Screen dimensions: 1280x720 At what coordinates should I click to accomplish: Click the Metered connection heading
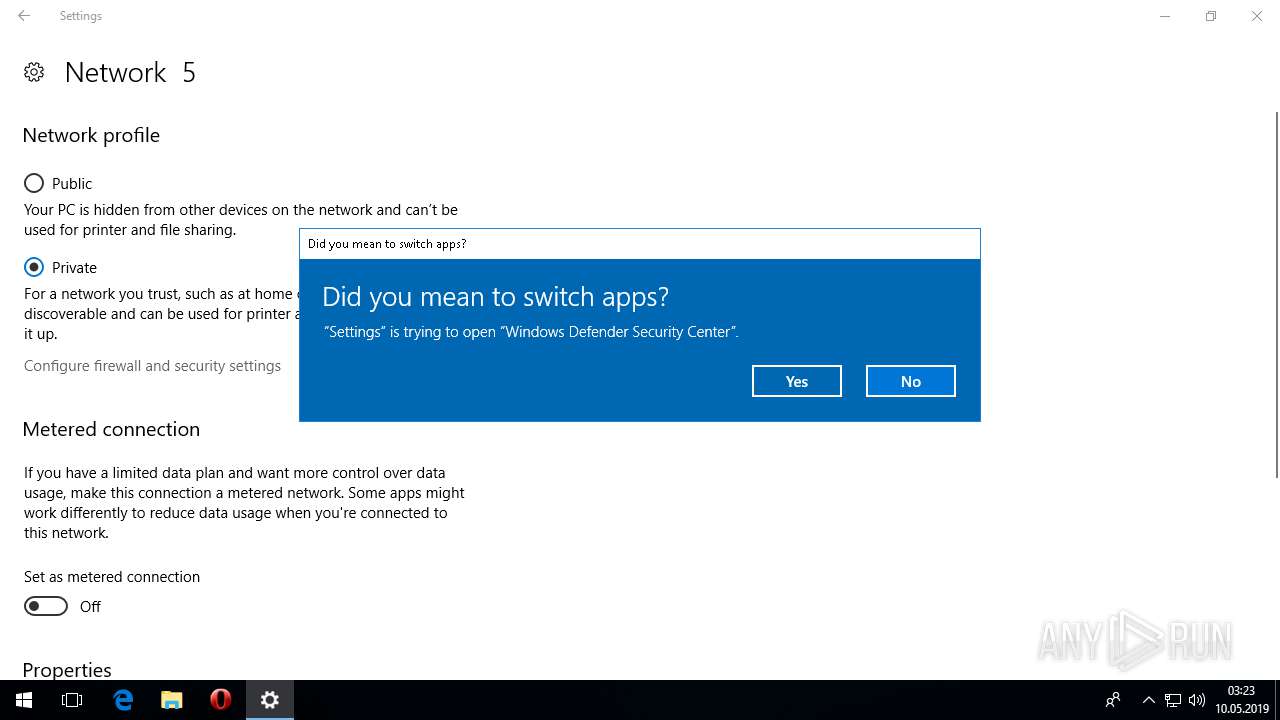111,429
